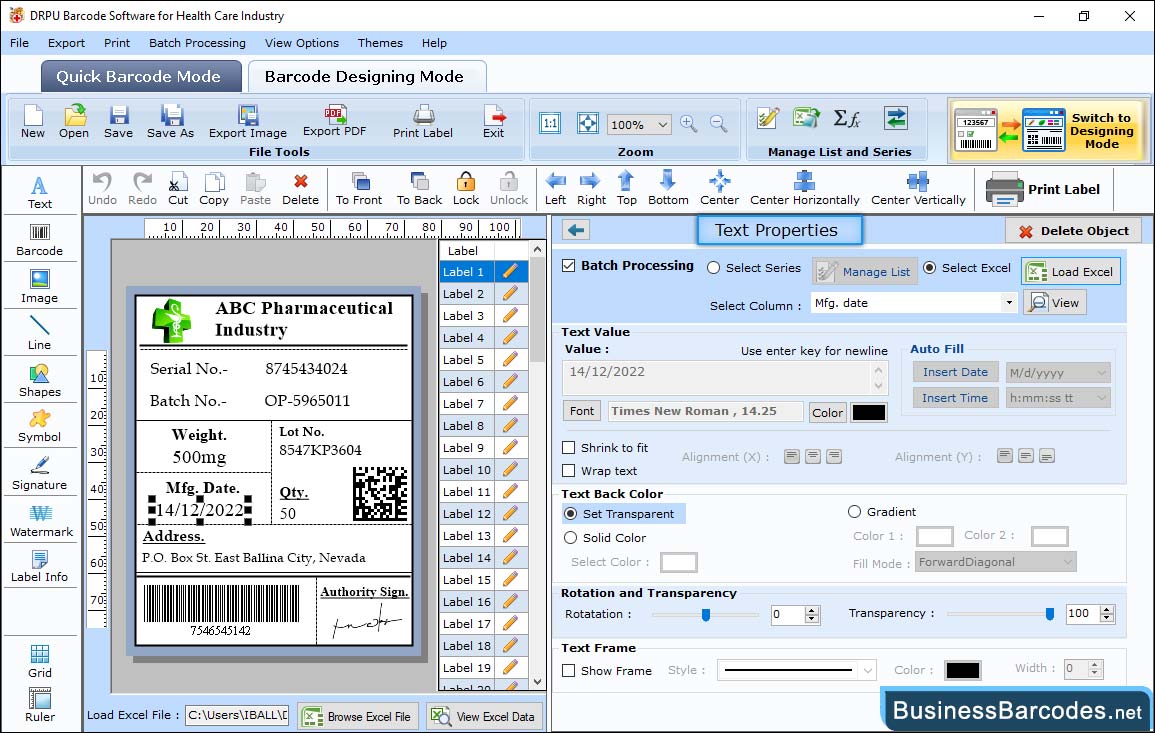Click the Open file icon
This screenshot has height=733, width=1155.
[x=74, y=122]
